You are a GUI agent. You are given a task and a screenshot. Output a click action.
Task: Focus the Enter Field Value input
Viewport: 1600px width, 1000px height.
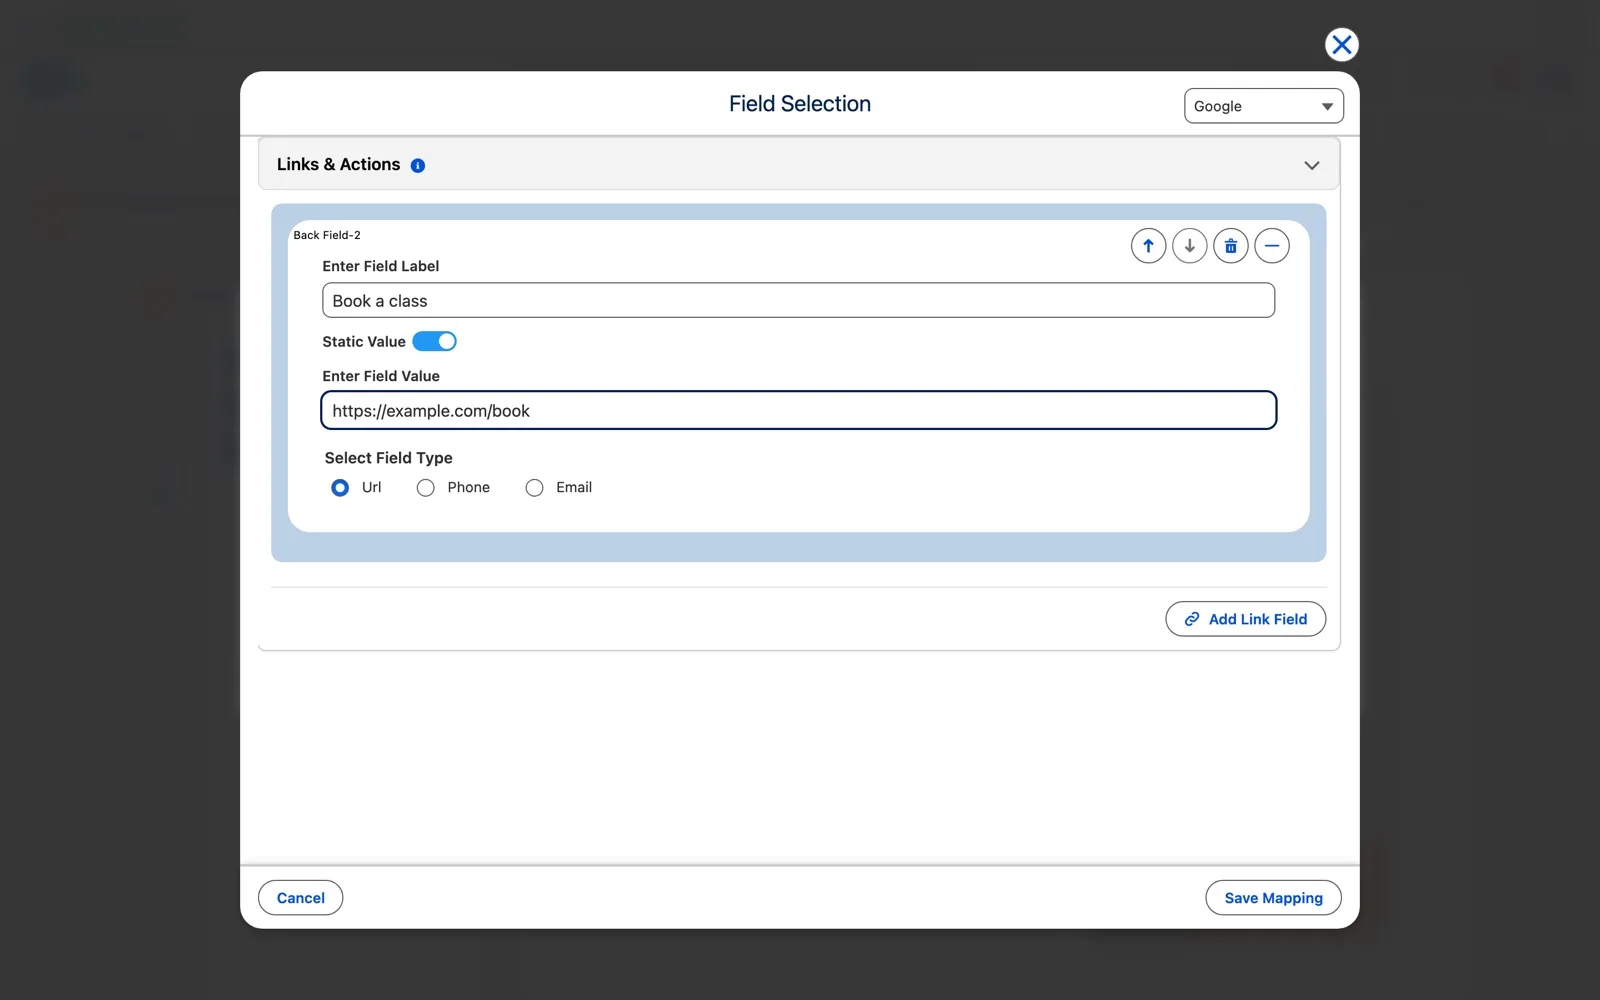798,411
